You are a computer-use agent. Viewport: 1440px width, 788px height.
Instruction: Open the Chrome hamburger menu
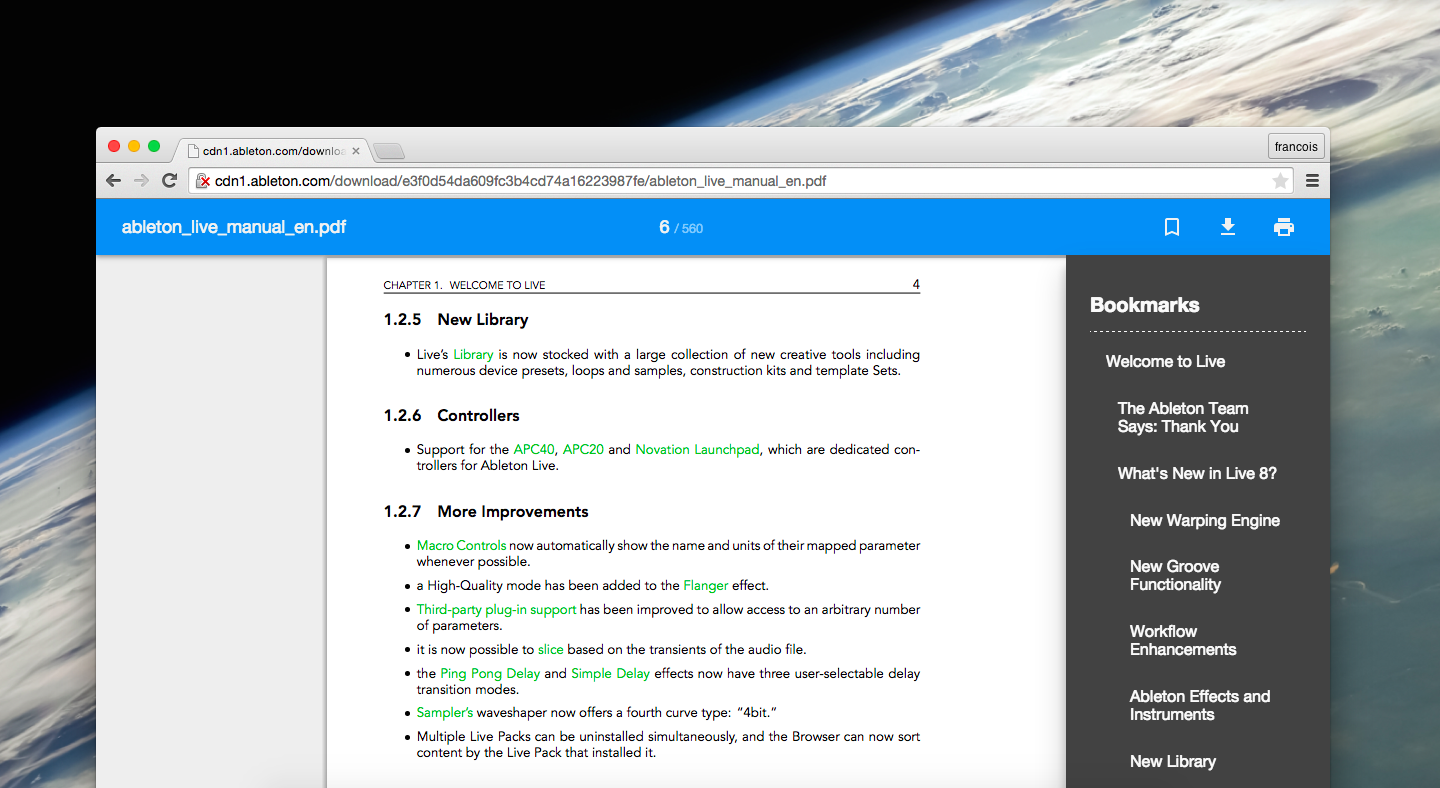[1312, 181]
